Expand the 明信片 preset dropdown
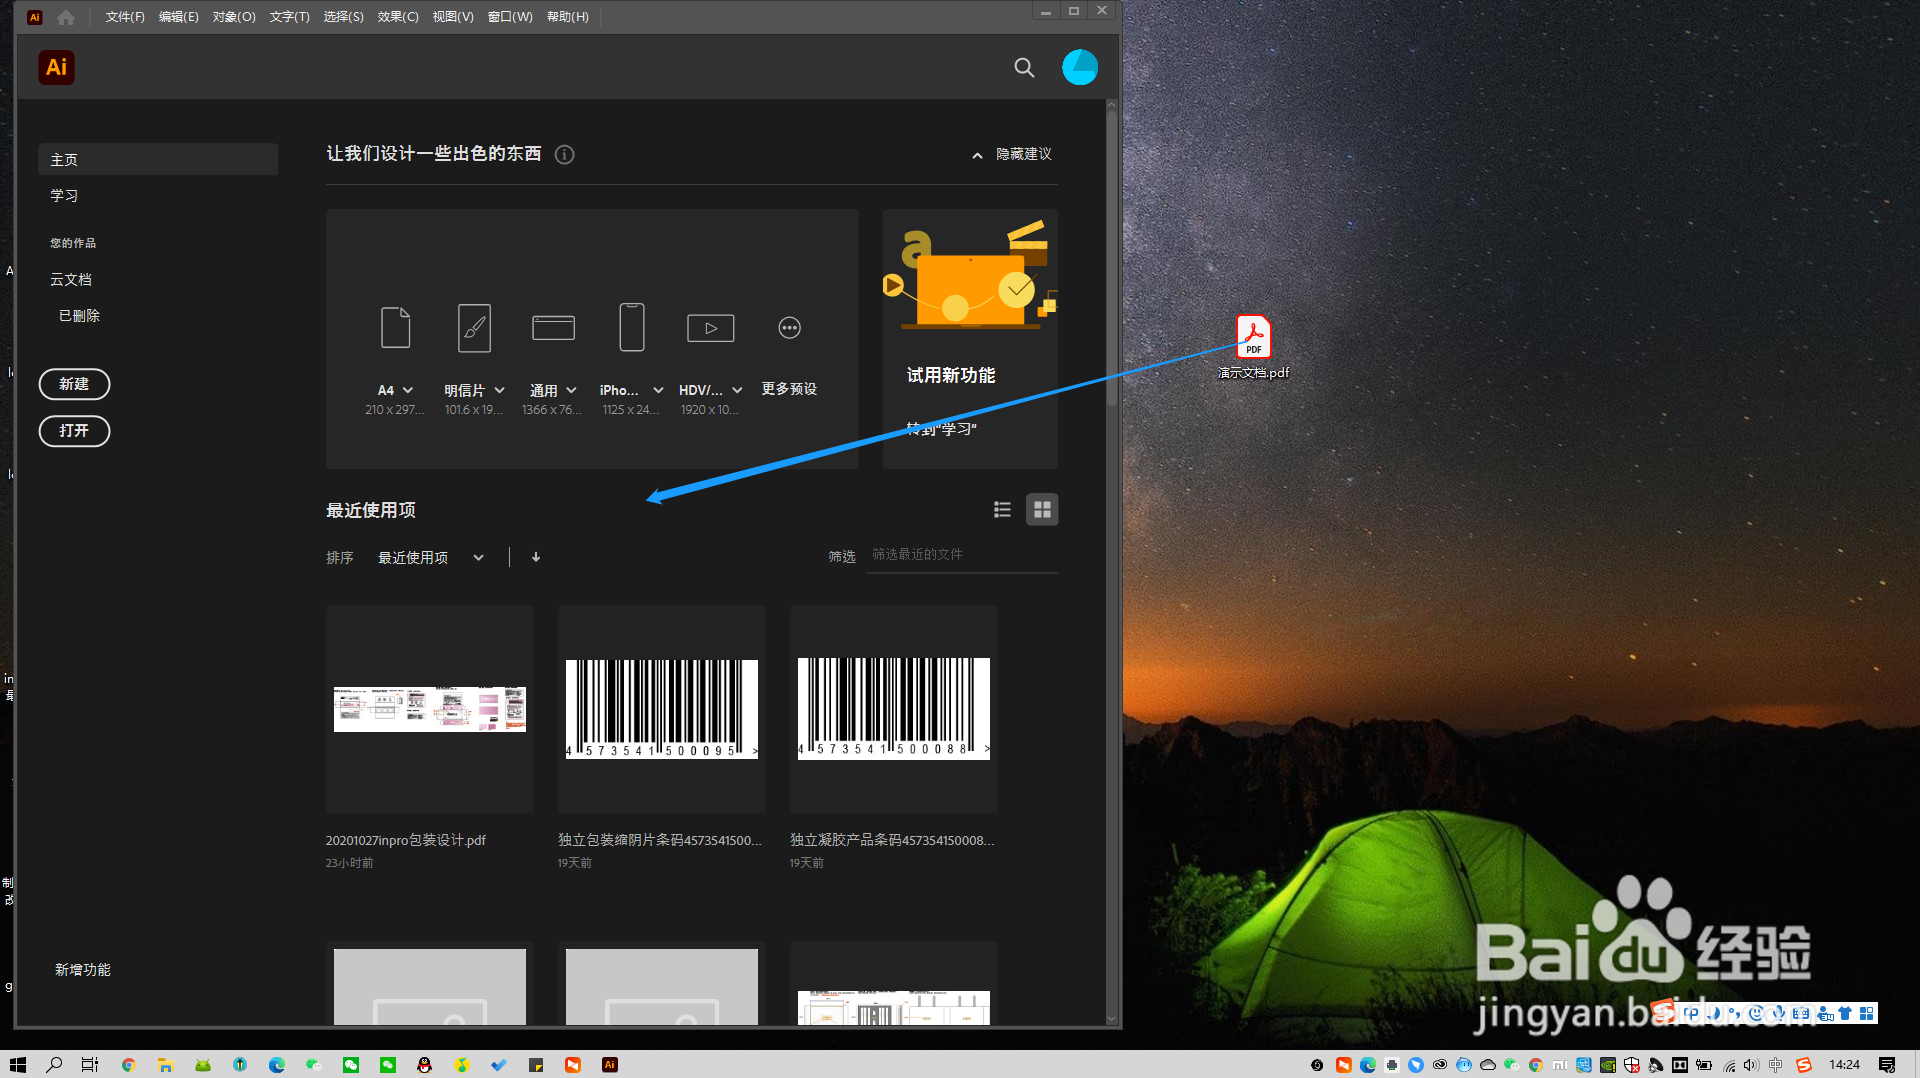 [500, 390]
